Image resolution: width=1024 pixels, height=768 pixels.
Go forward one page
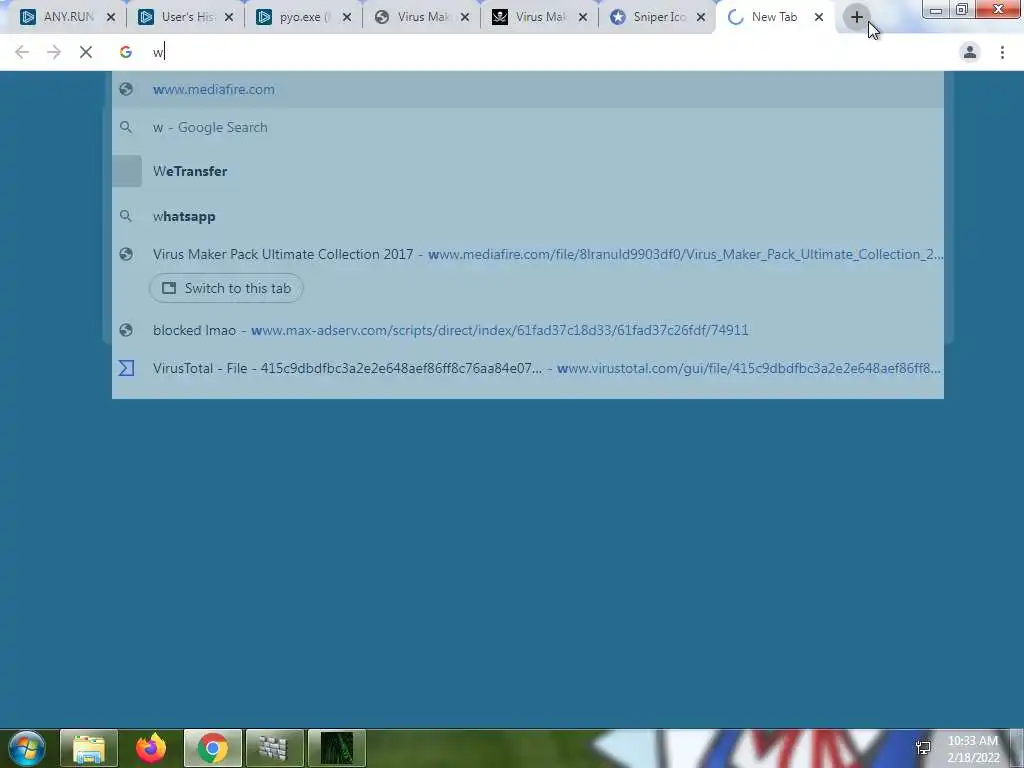[54, 52]
